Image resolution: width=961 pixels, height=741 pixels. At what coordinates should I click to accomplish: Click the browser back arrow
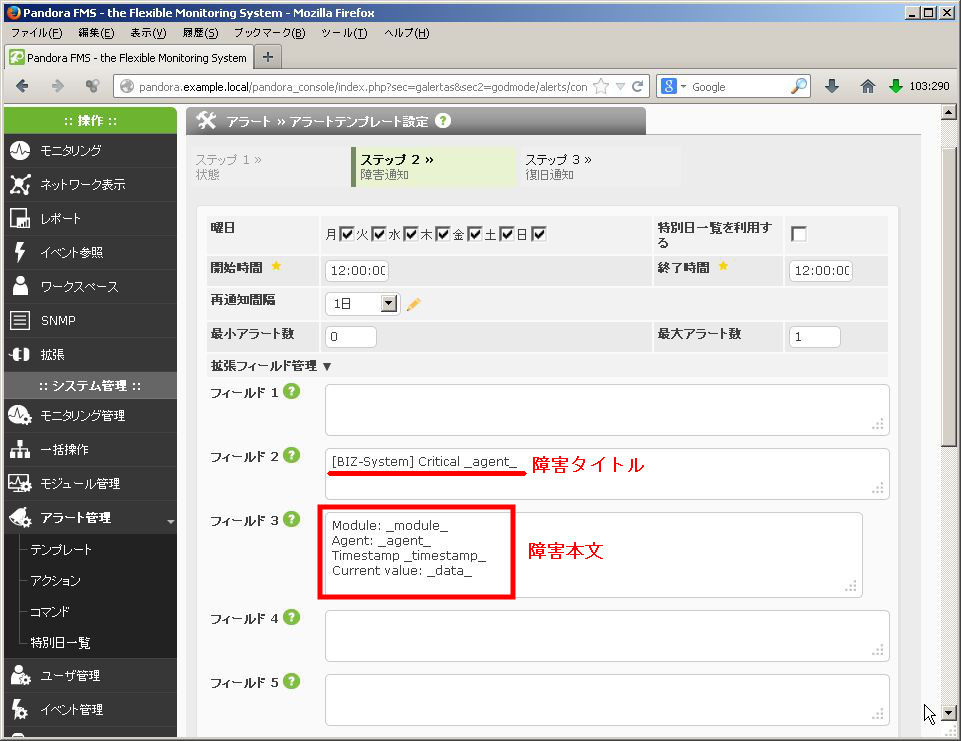tap(22, 86)
